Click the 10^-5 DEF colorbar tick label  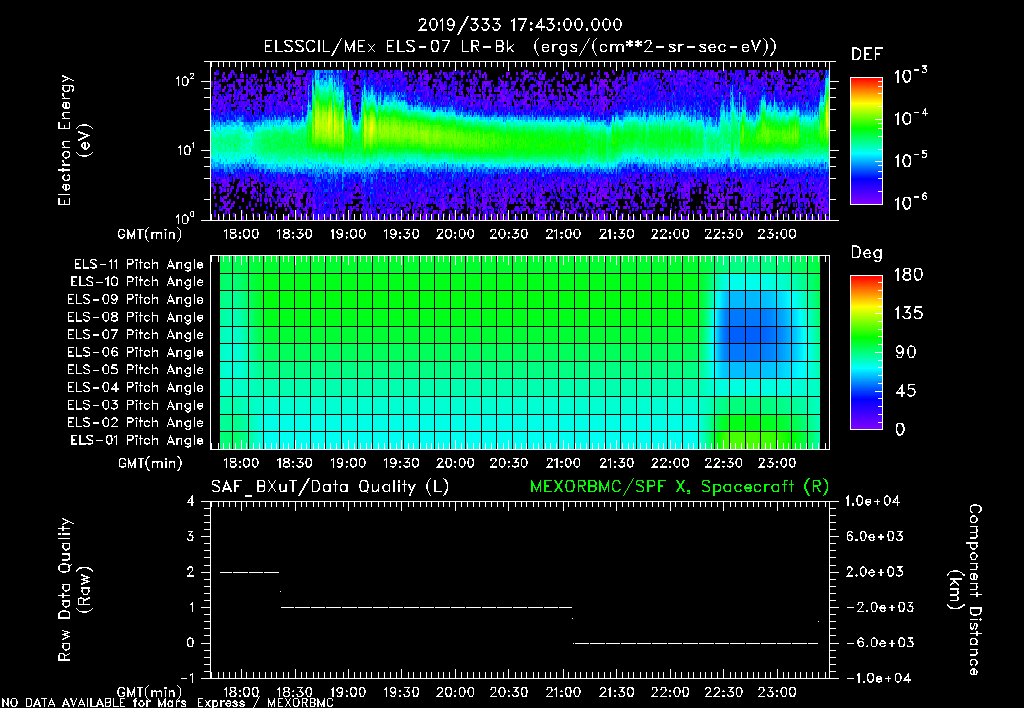(911, 159)
